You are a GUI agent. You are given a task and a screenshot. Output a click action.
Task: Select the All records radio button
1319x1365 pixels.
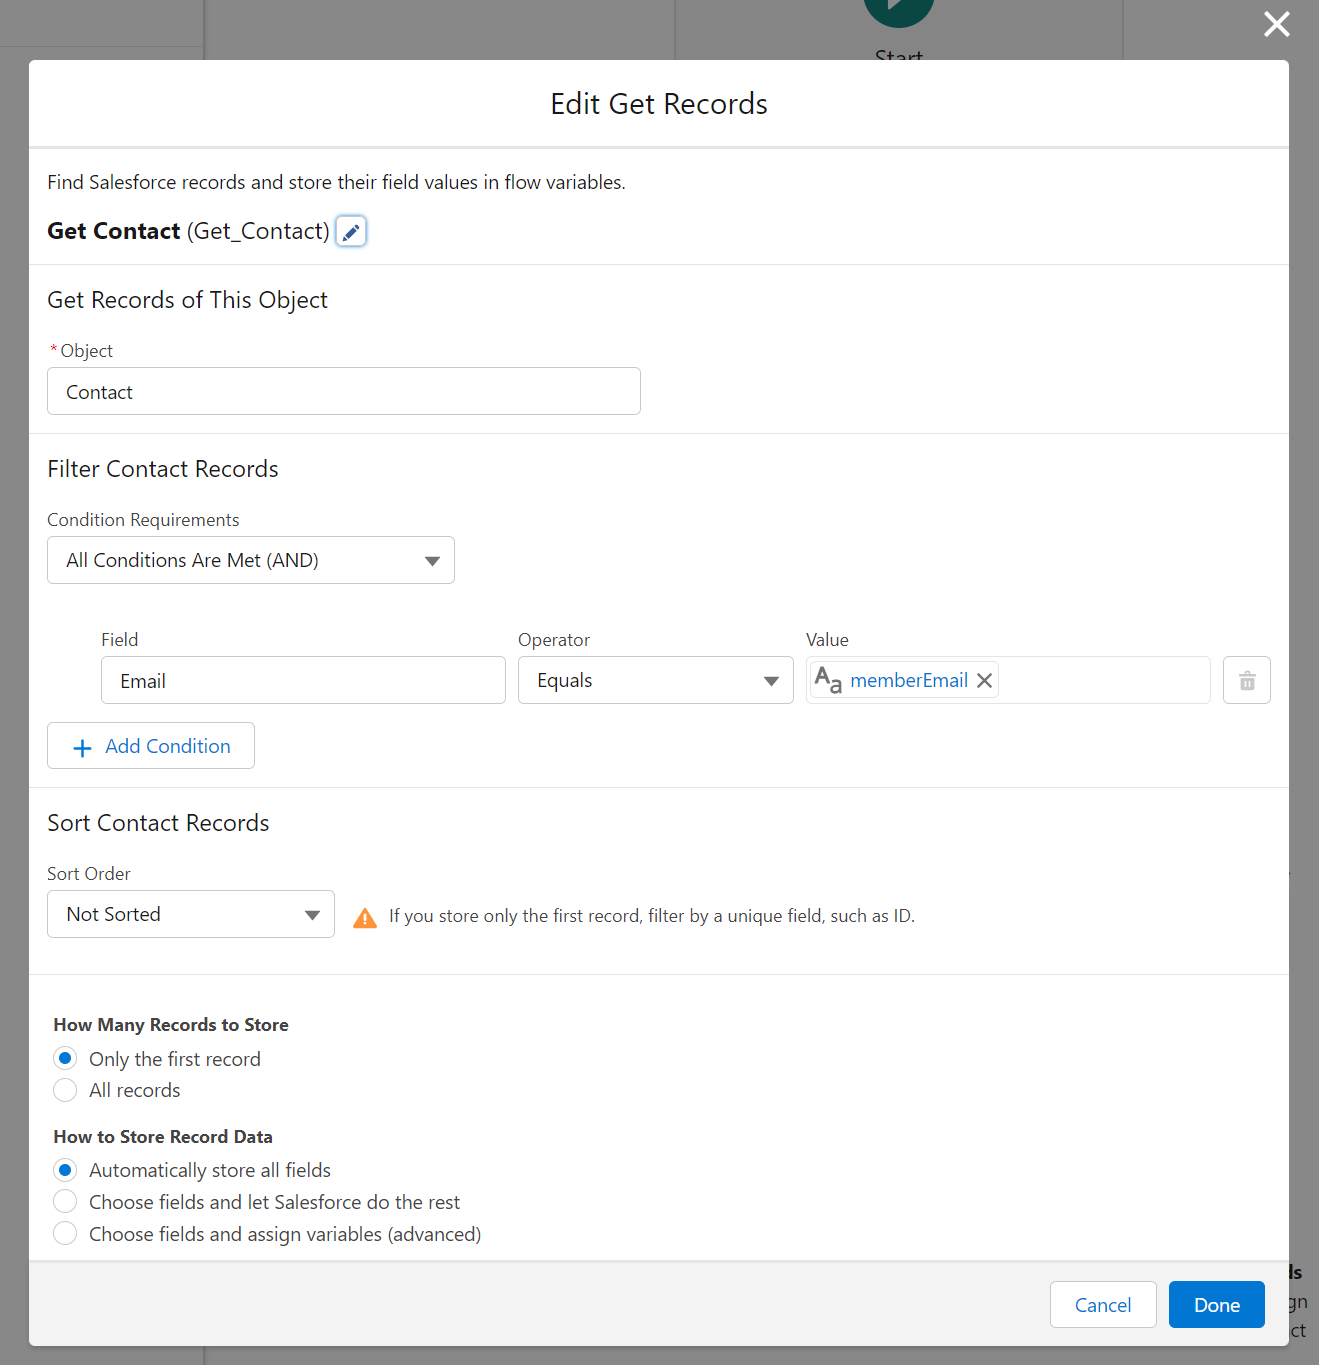65,1090
